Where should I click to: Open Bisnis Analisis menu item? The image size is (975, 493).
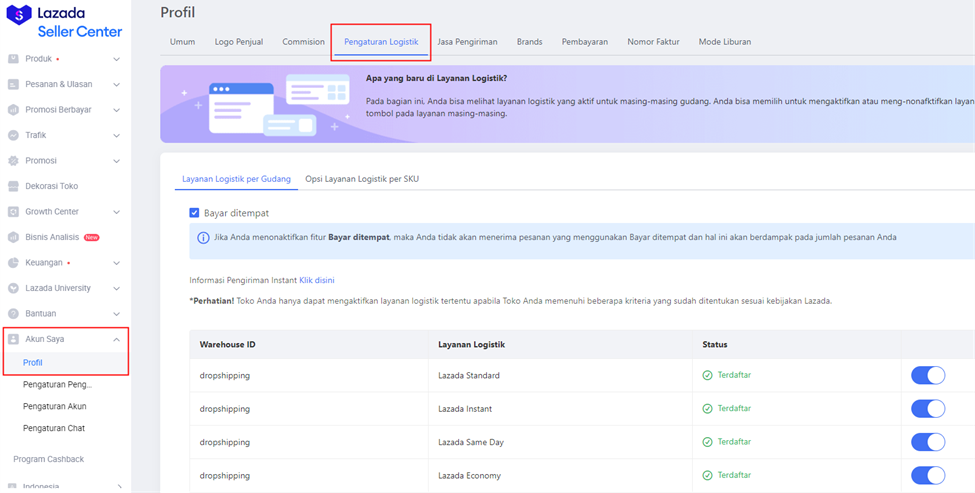click(x=52, y=237)
